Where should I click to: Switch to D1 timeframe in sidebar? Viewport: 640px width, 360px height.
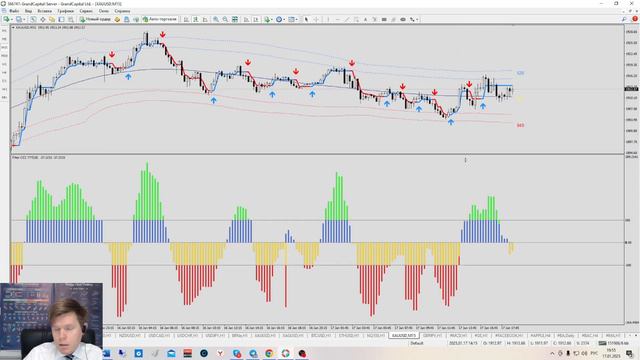tap(4, 81)
